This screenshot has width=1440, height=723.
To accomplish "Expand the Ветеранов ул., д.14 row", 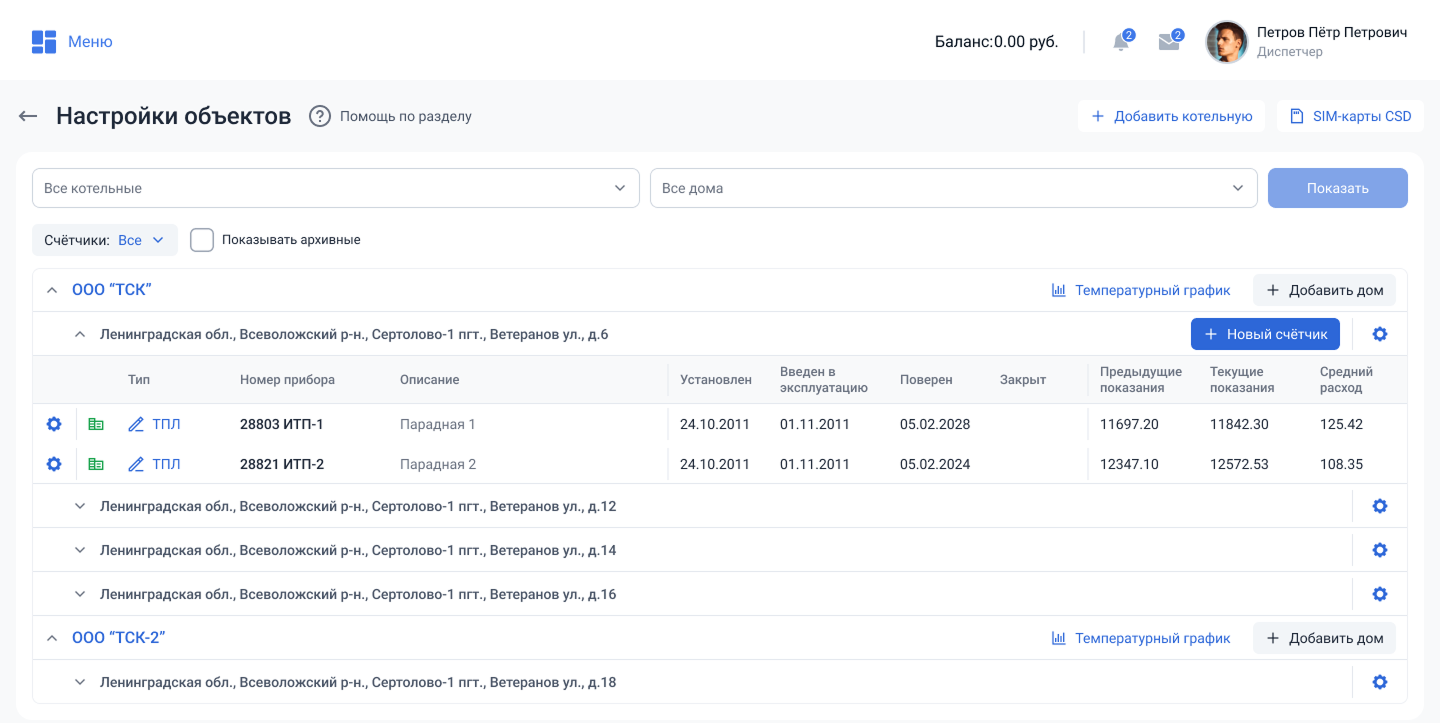I will (x=80, y=550).
